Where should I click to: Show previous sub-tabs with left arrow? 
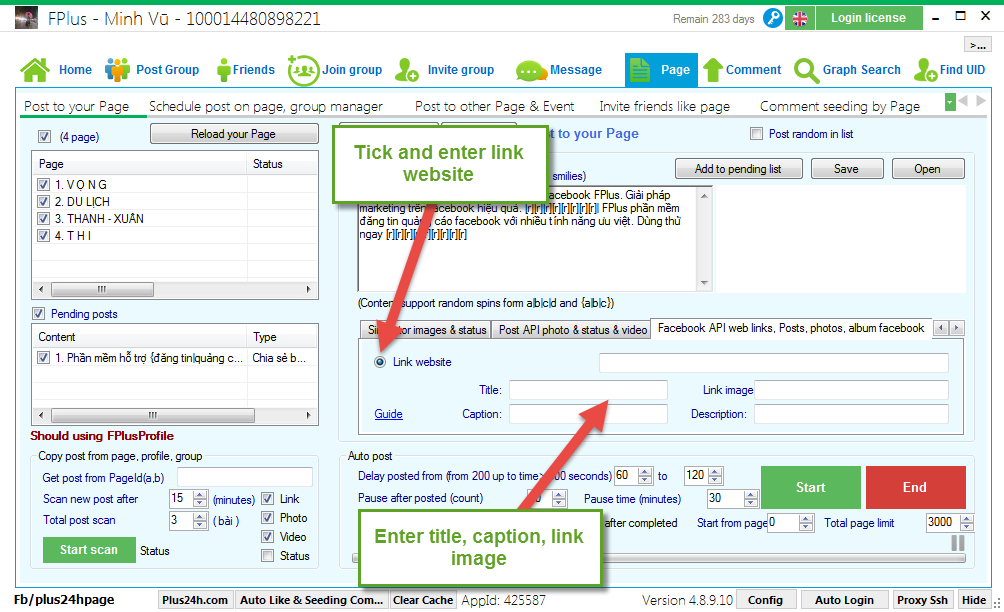(x=963, y=101)
